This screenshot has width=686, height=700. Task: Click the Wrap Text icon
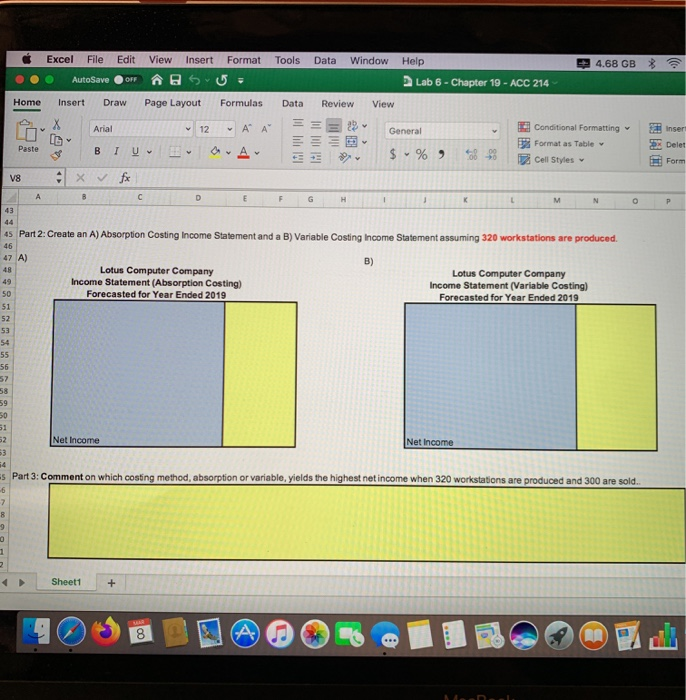pyautogui.click(x=352, y=125)
